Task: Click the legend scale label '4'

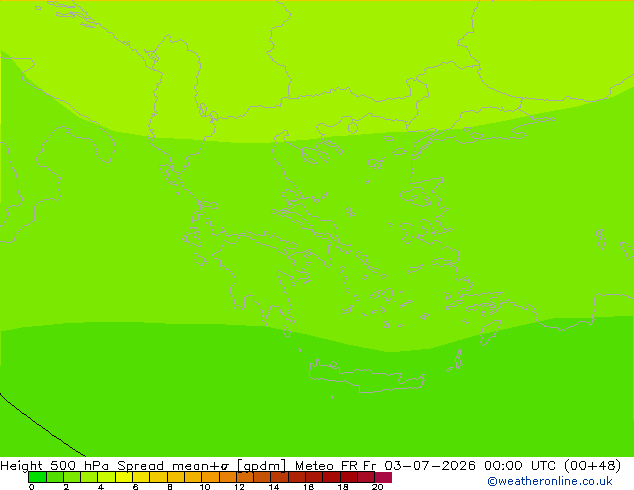Action: point(101,487)
